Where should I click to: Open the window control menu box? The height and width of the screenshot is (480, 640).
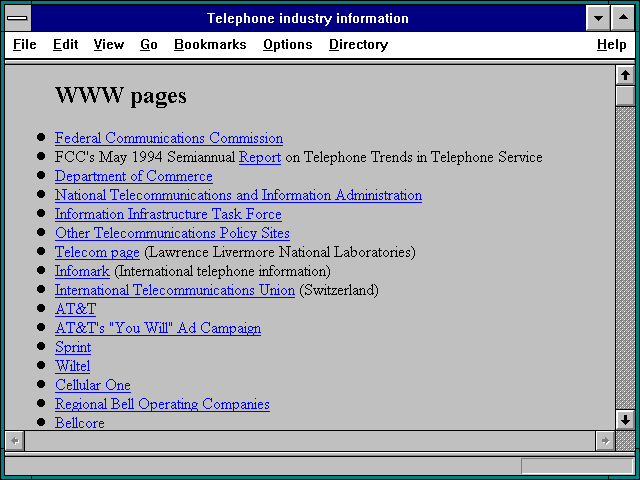click(x=18, y=18)
